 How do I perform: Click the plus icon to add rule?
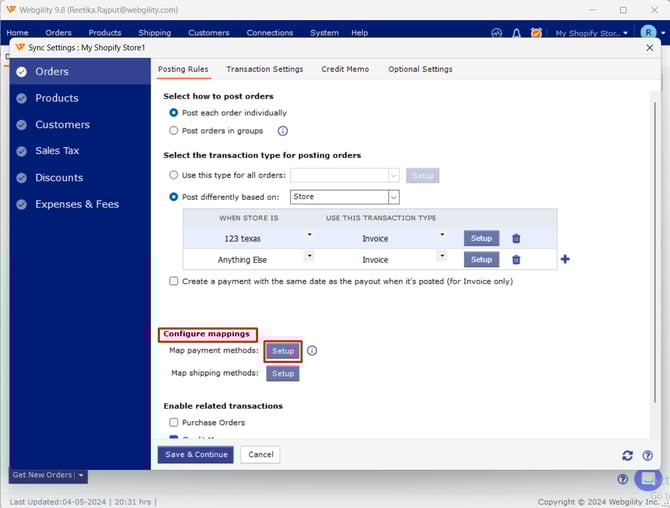565,259
